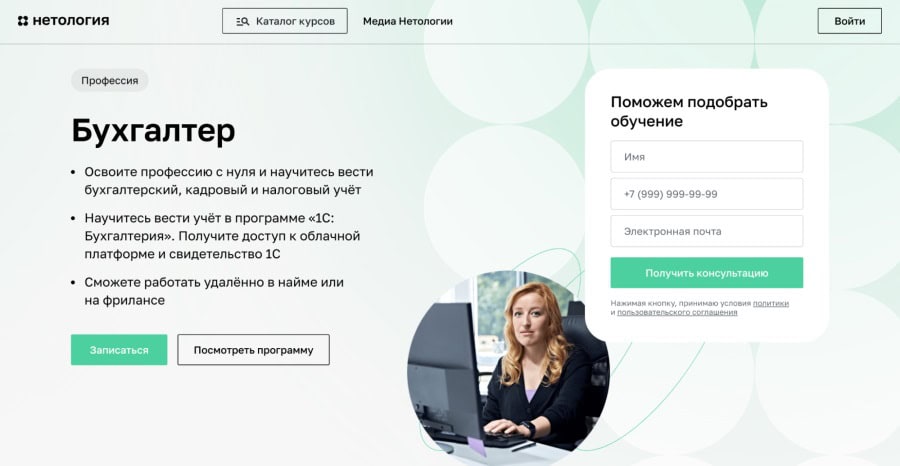Click the Записаться button
This screenshot has height=466, width=900.
(119, 350)
